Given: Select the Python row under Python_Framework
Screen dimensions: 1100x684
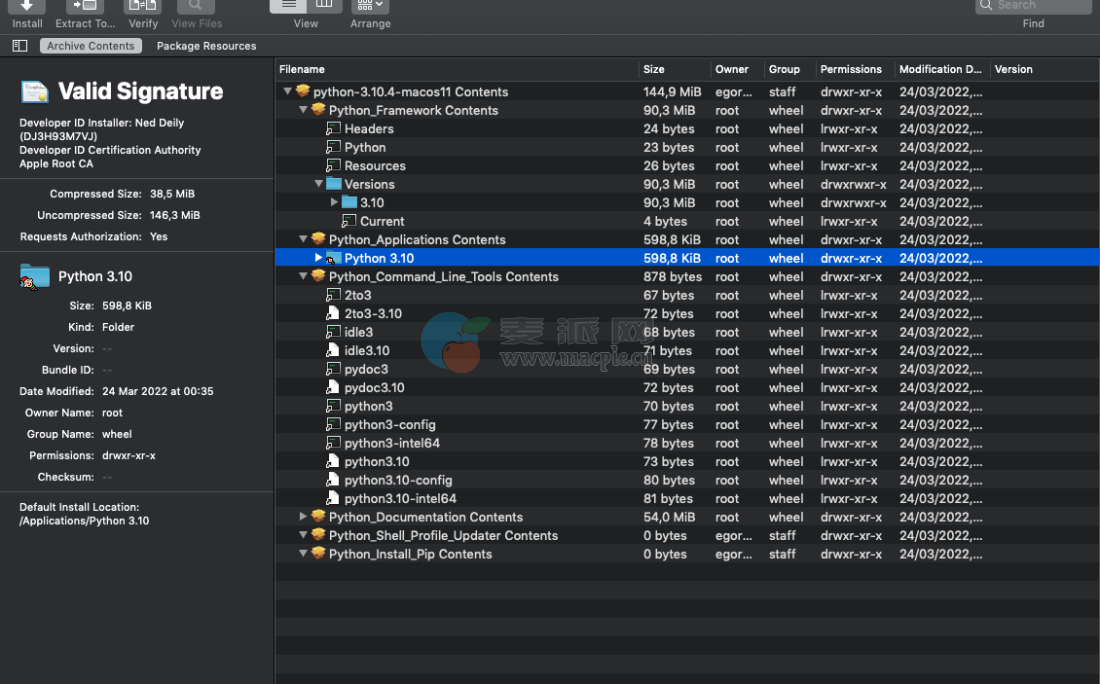Looking at the screenshot, I should (x=688, y=147).
